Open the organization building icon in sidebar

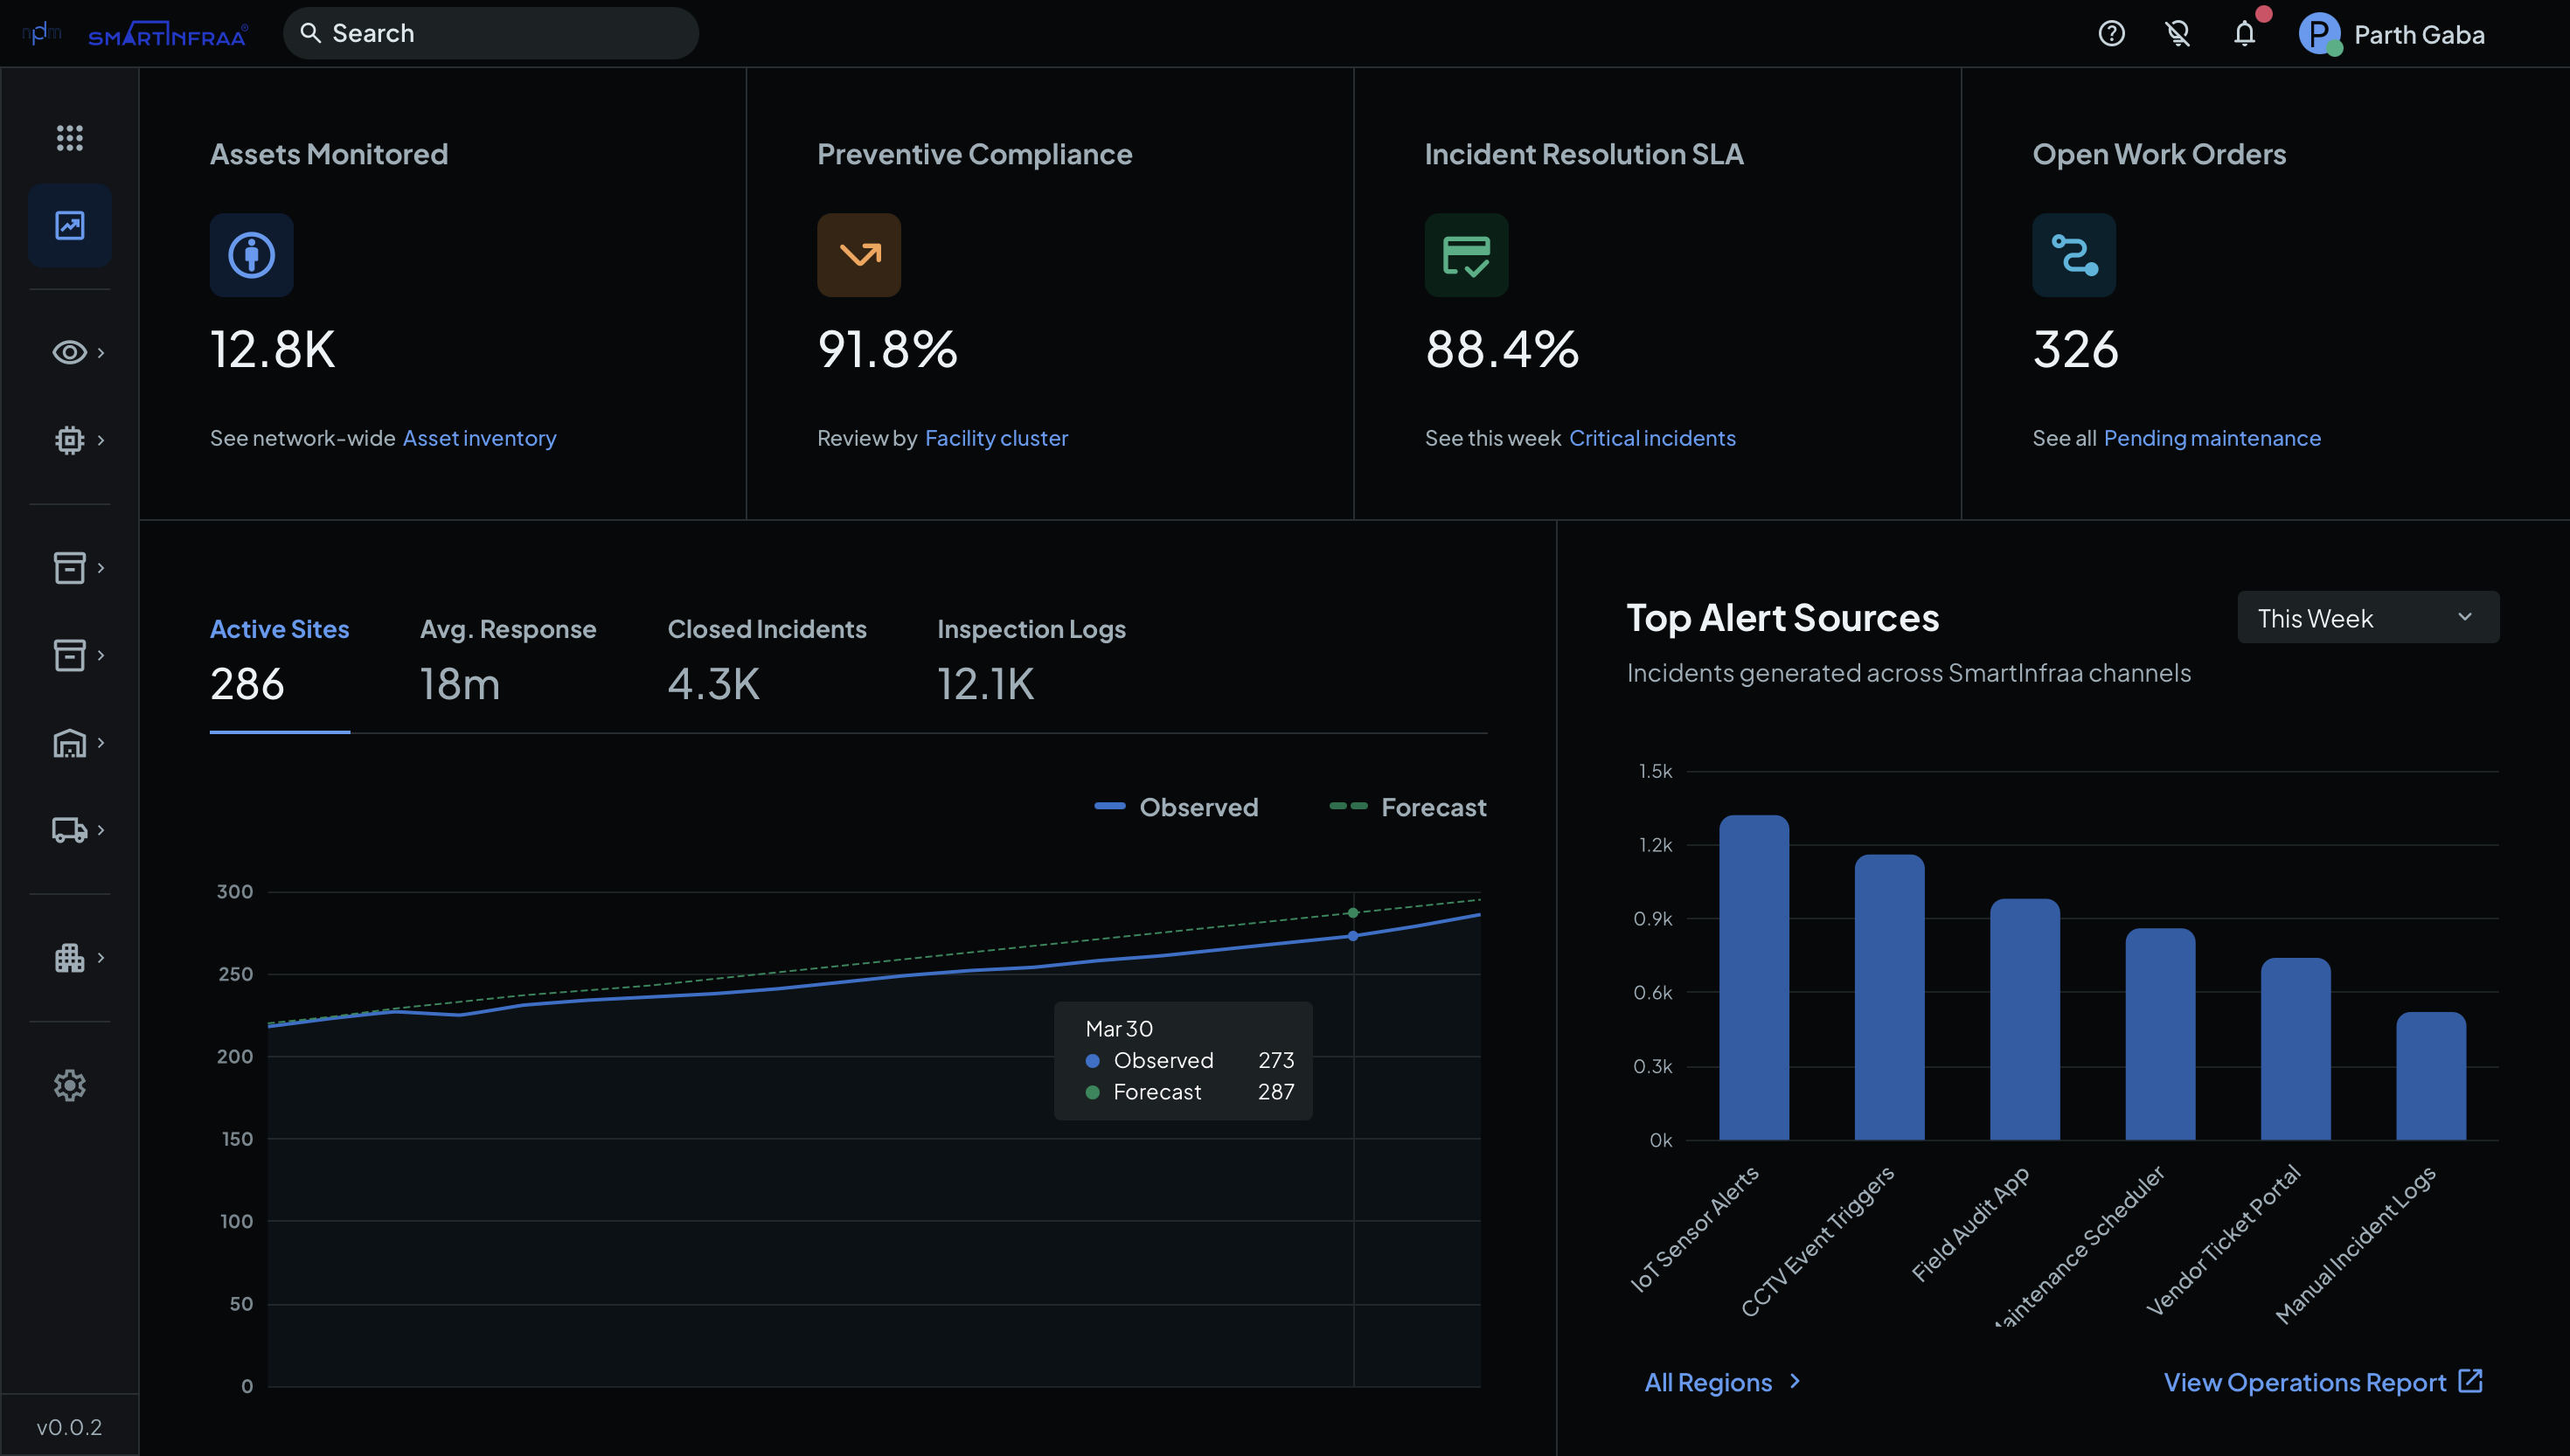(69, 957)
